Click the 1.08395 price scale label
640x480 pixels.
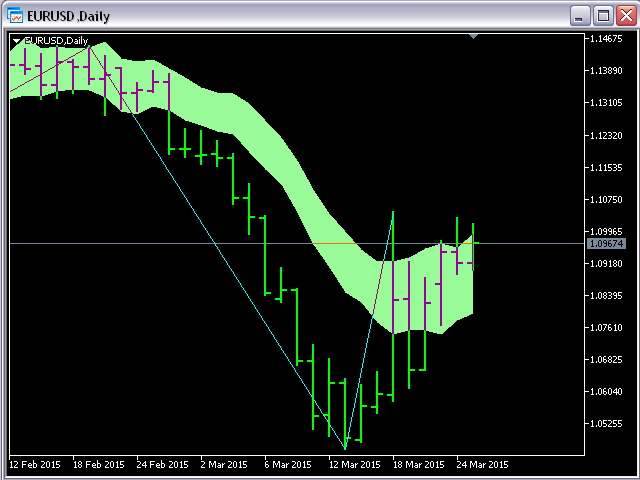(607, 296)
